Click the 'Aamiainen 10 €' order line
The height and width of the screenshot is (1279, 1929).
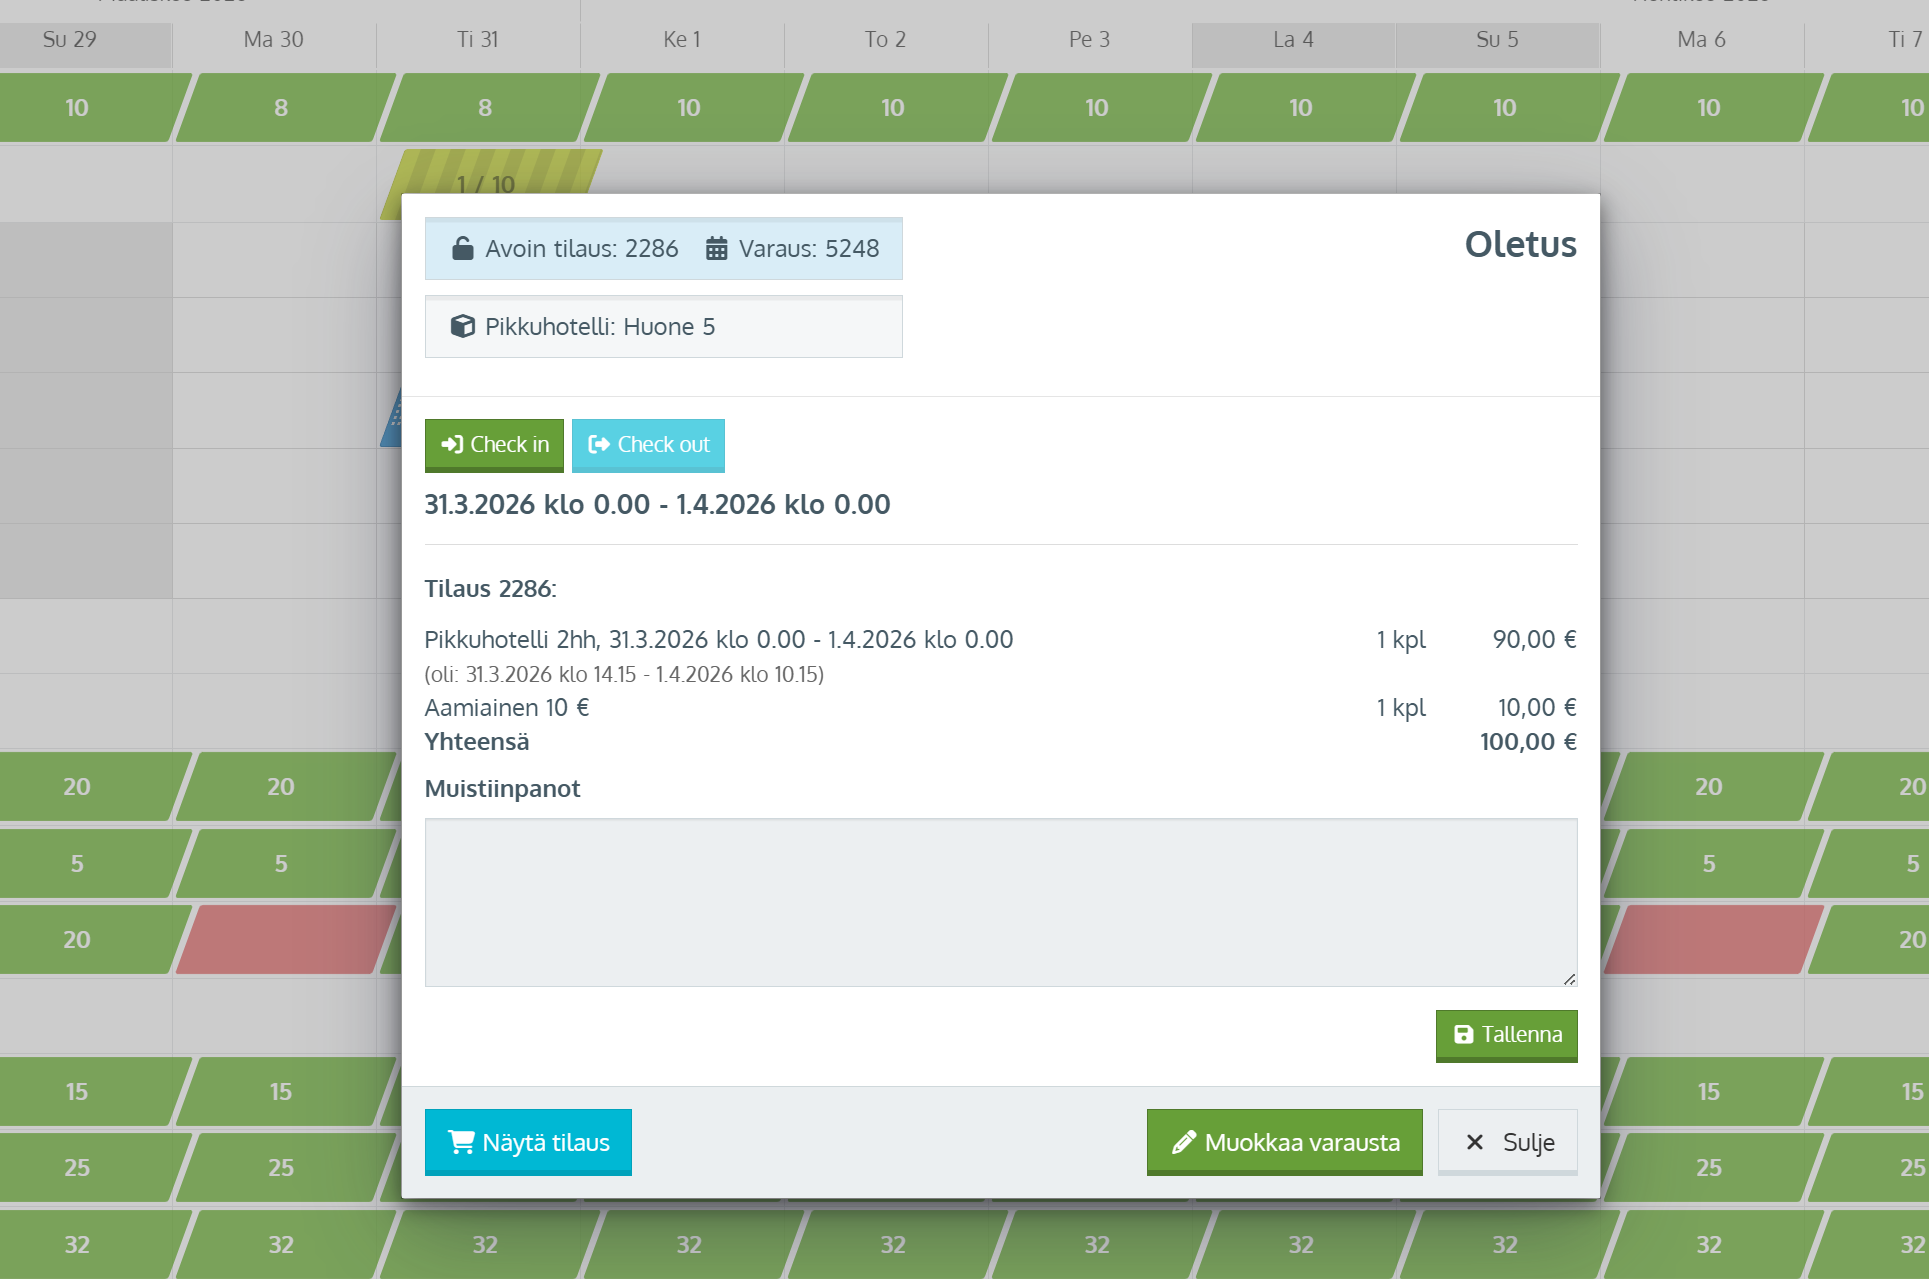[507, 707]
